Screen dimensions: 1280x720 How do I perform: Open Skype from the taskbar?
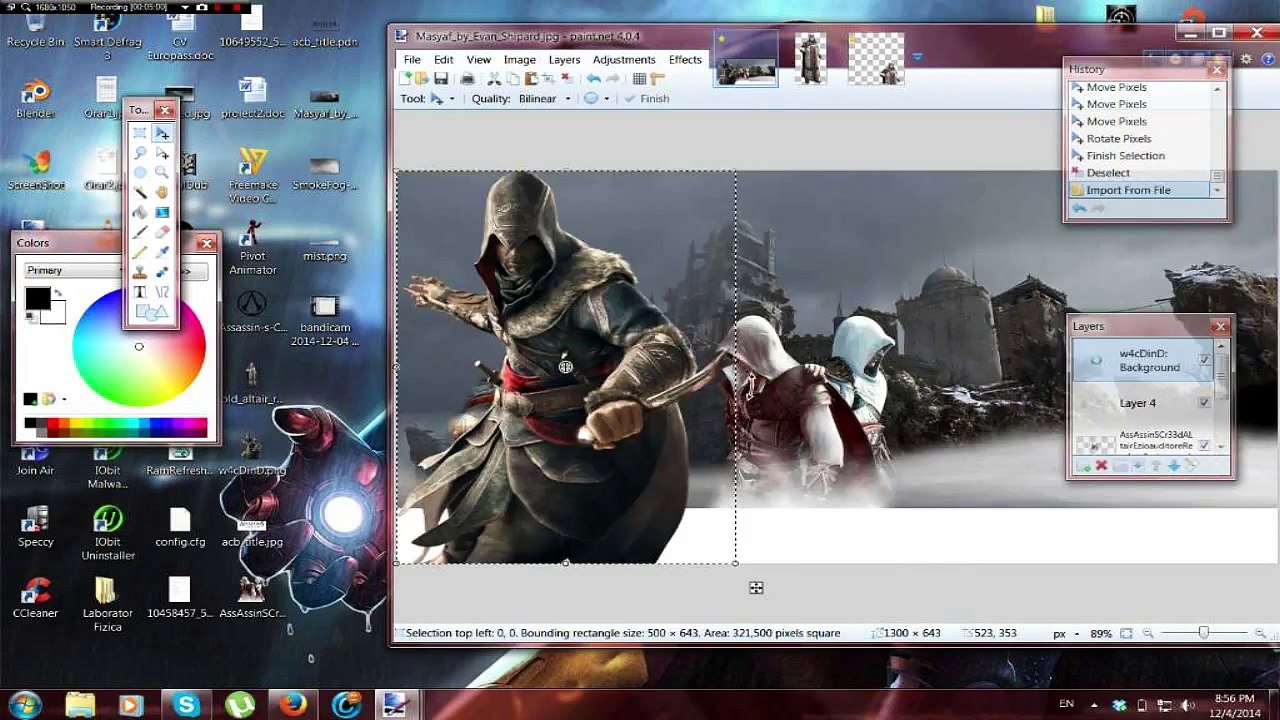[186, 705]
